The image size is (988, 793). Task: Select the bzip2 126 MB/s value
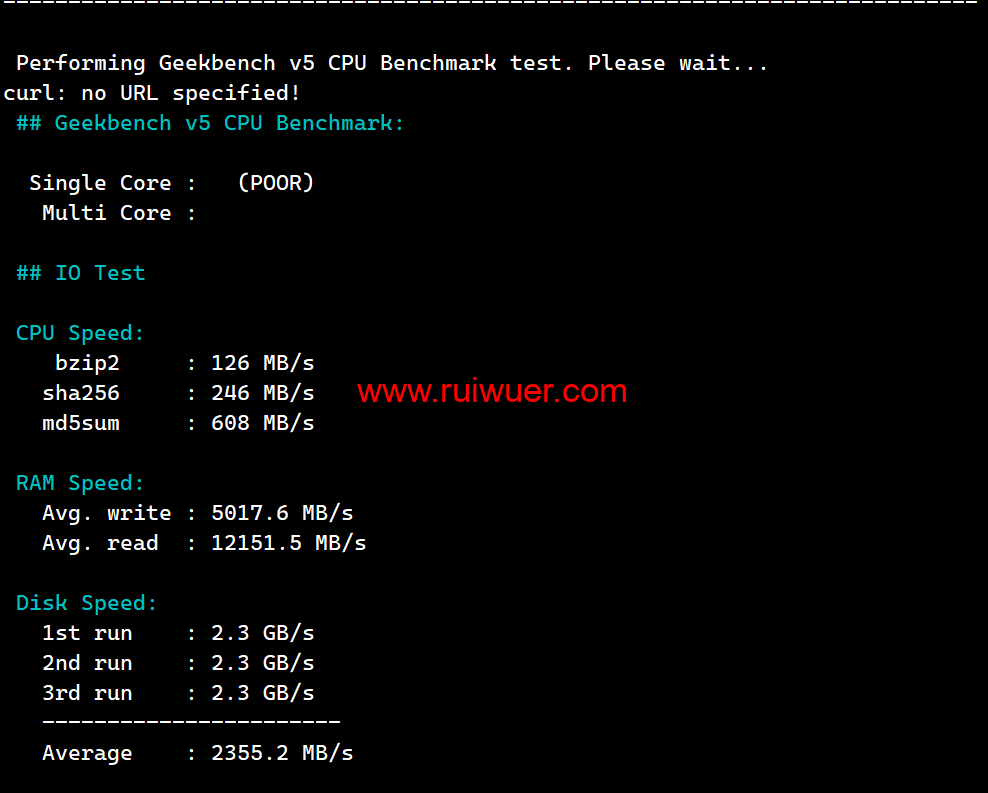pyautogui.click(x=263, y=363)
